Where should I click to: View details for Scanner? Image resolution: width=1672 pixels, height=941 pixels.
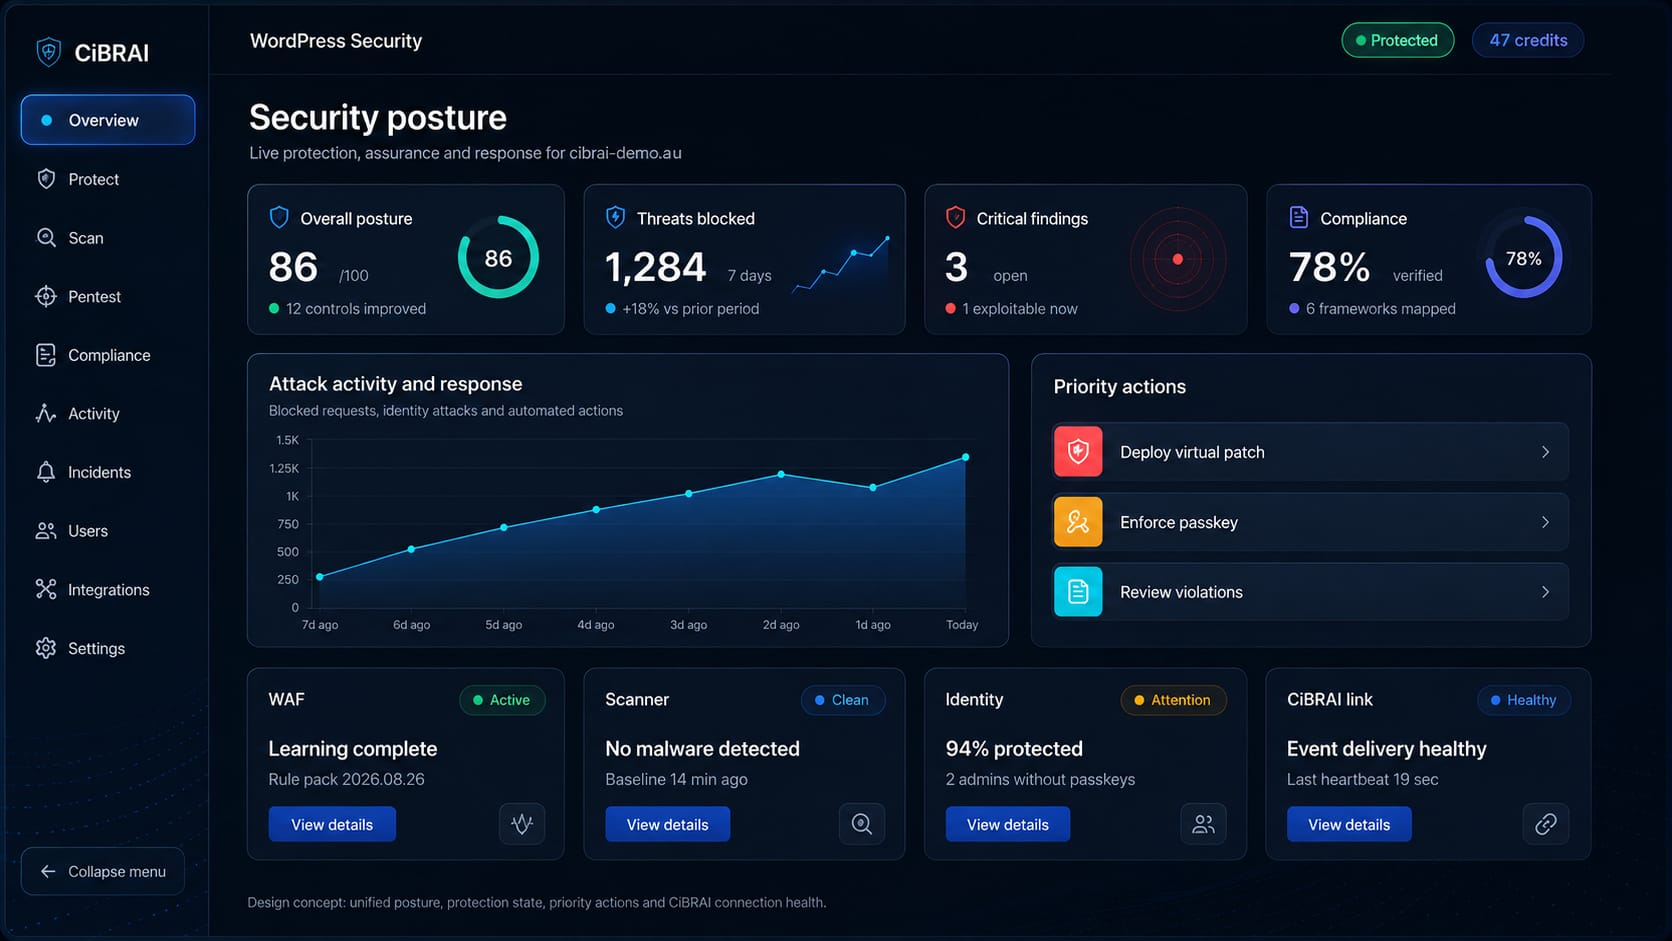[667, 824]
